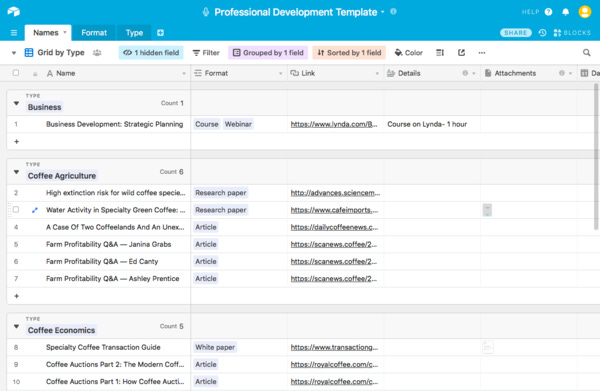The width and height of the screenshot is (600, 391).
Task: Open Details column dropdown
Action: (x=474, y=73)
